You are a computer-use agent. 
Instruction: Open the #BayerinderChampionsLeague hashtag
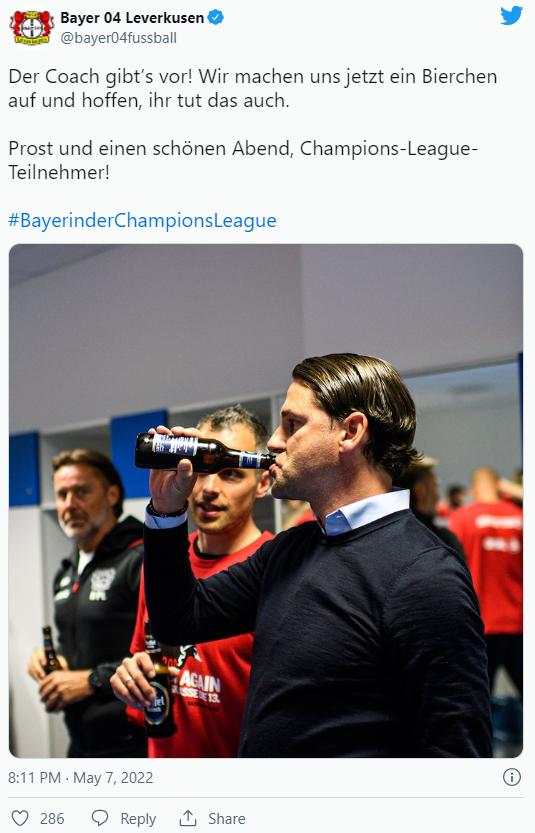(142, 220)
